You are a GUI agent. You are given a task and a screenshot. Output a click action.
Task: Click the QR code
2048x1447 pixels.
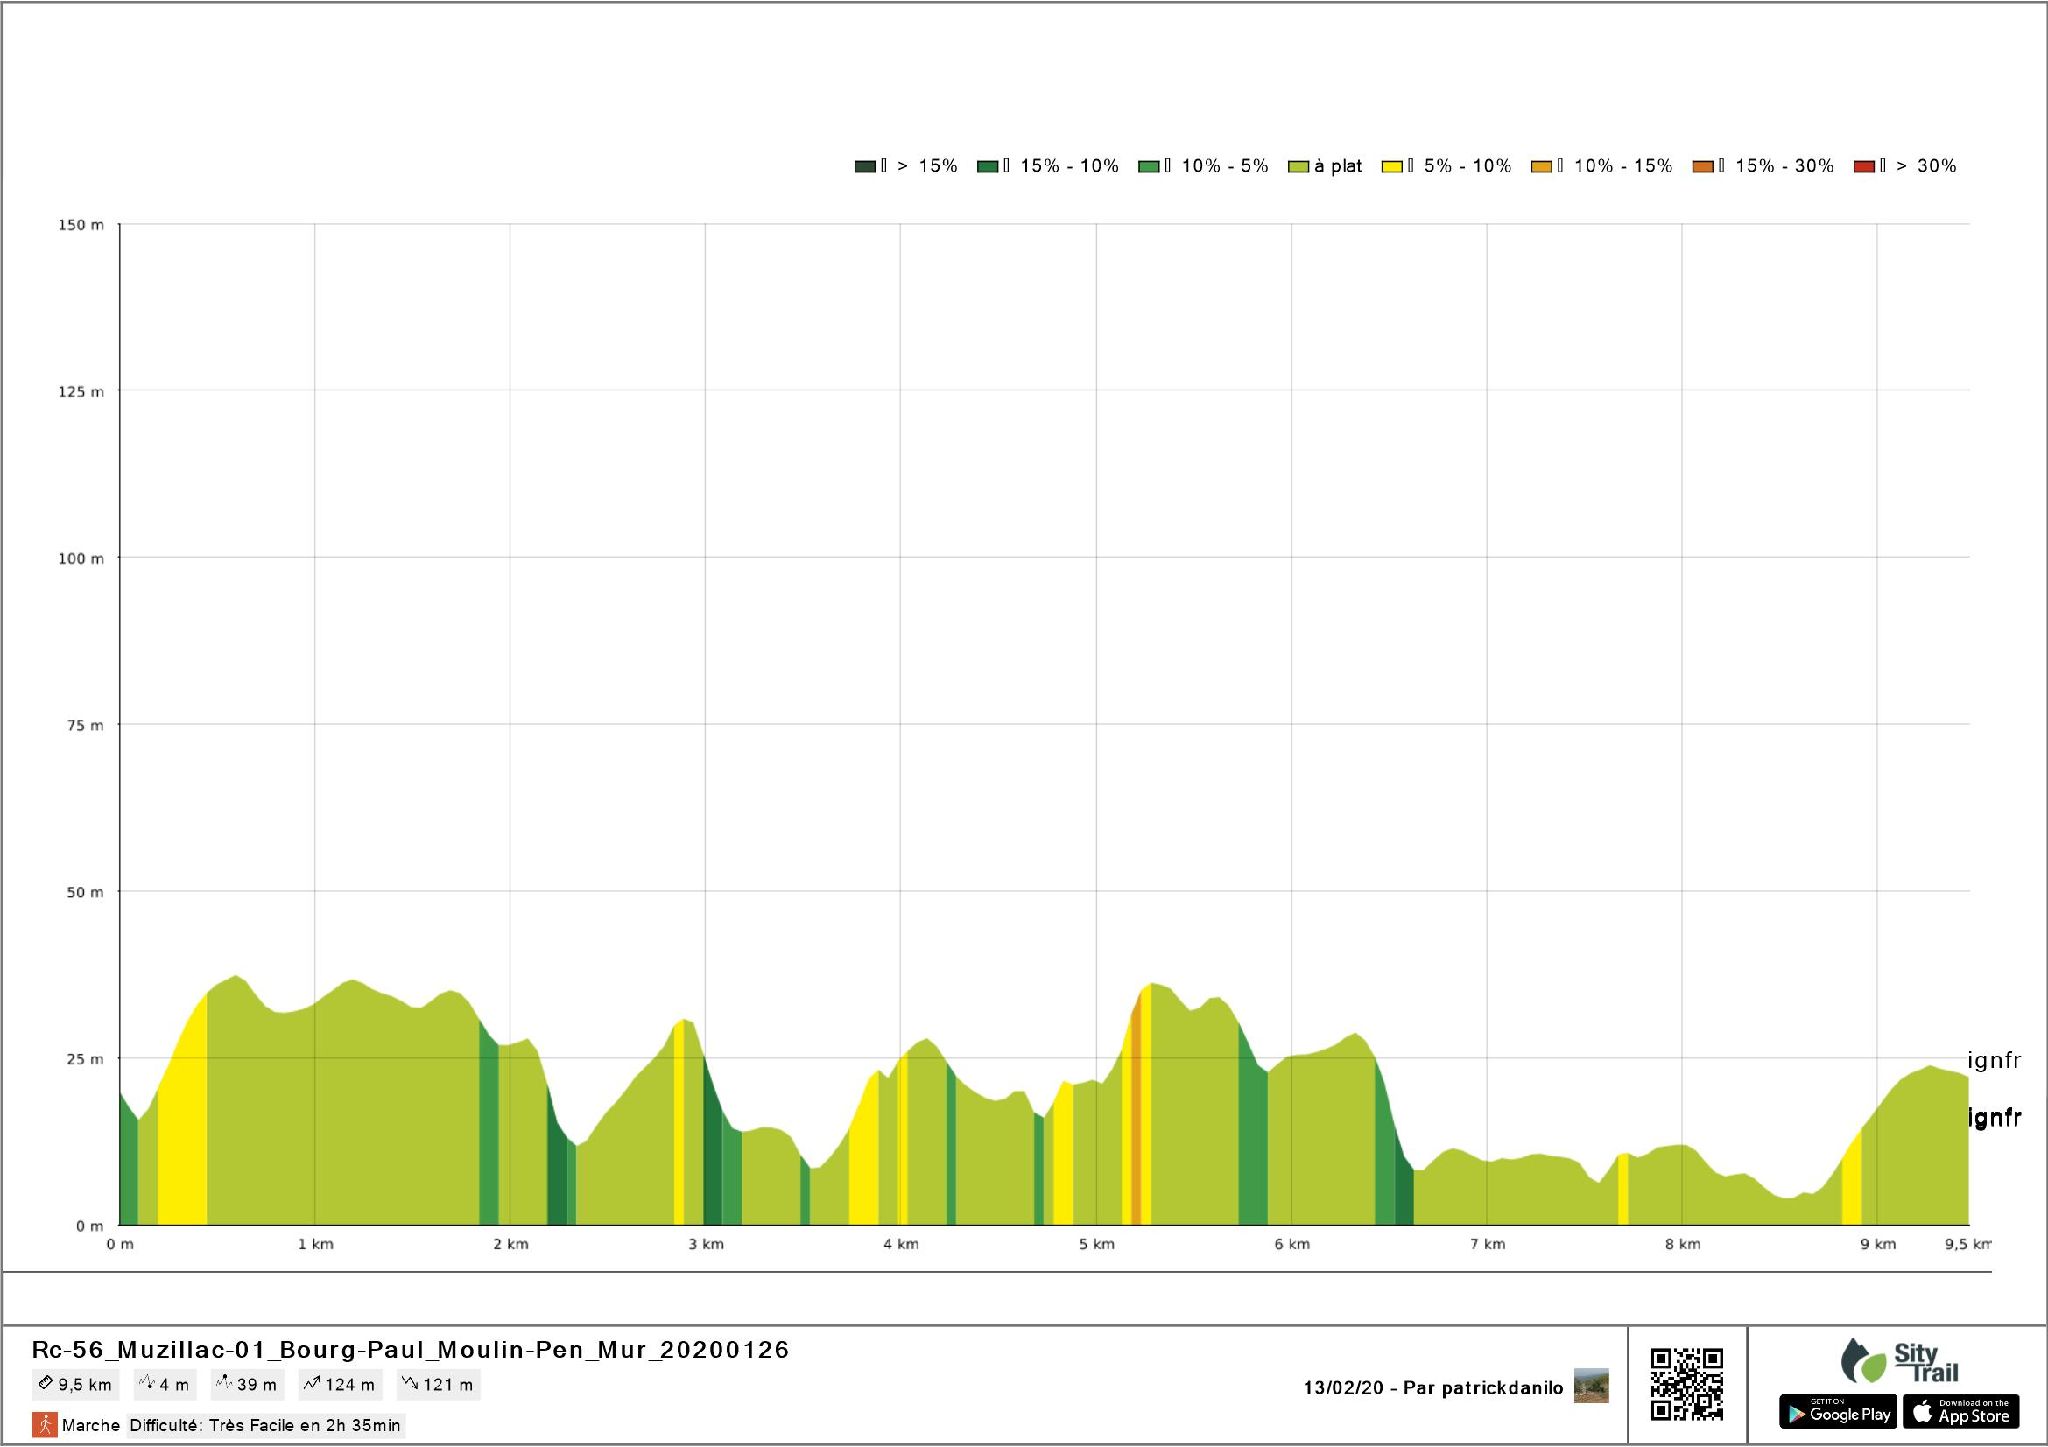click(x=1686, y=1384)
